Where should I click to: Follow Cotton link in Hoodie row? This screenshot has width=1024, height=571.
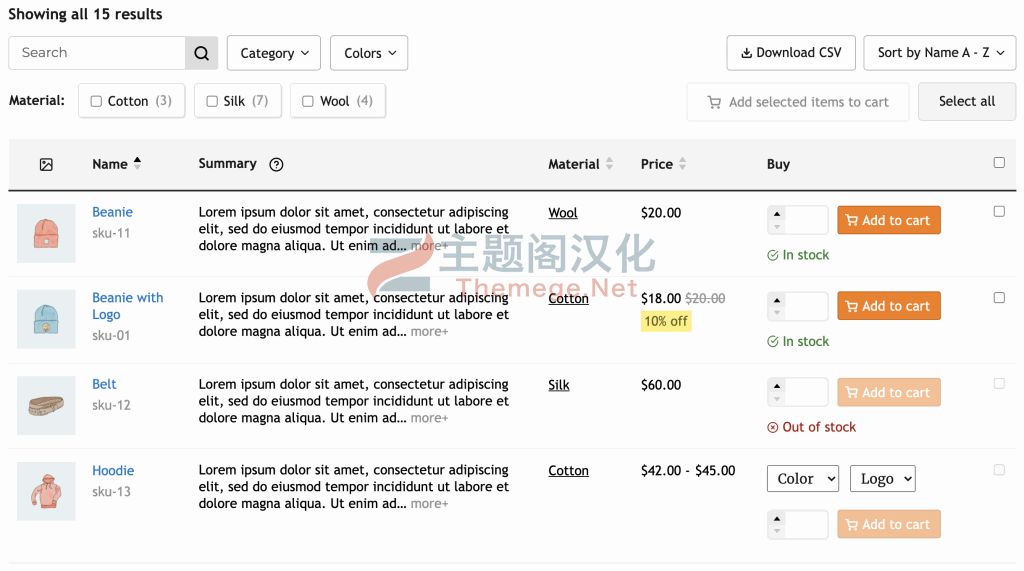coord(568,471)
